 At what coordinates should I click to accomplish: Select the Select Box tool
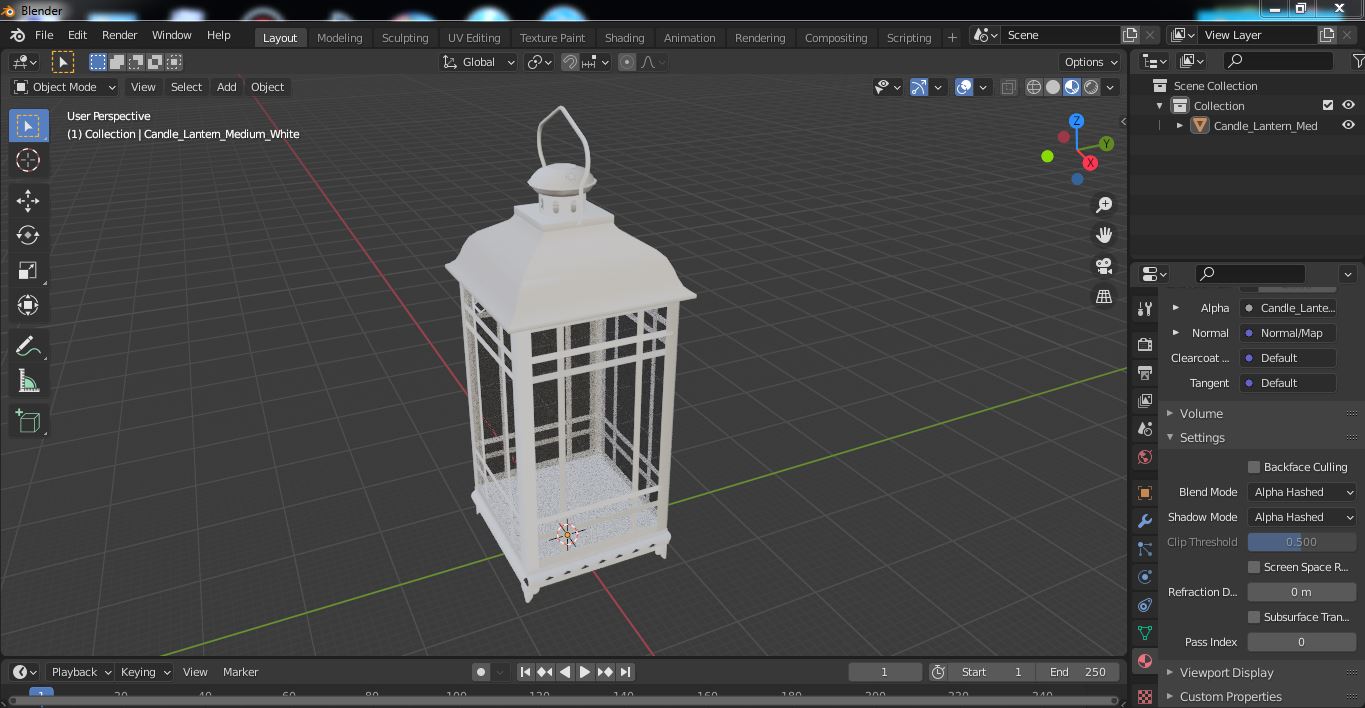click(x=28, y=126)
